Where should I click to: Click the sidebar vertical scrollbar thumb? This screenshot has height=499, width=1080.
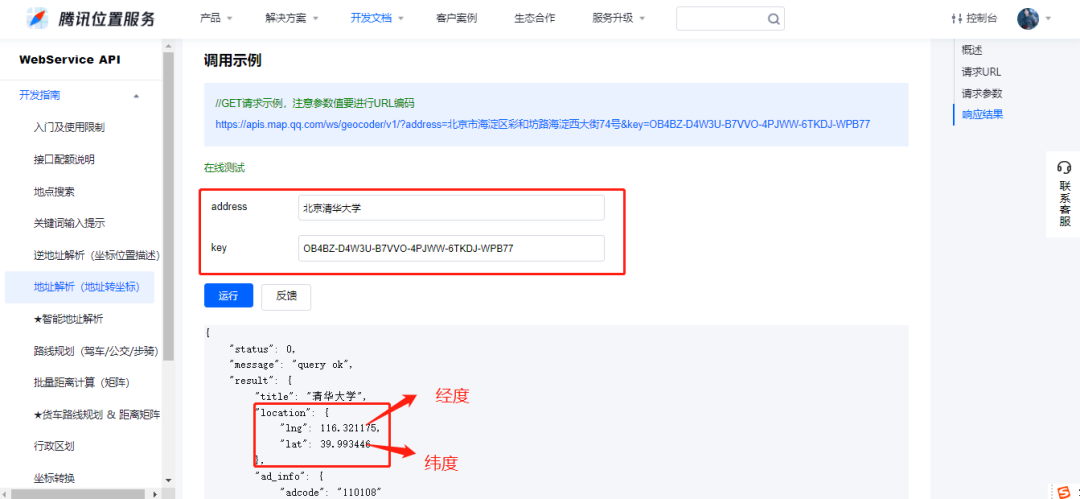pos(168,205)
